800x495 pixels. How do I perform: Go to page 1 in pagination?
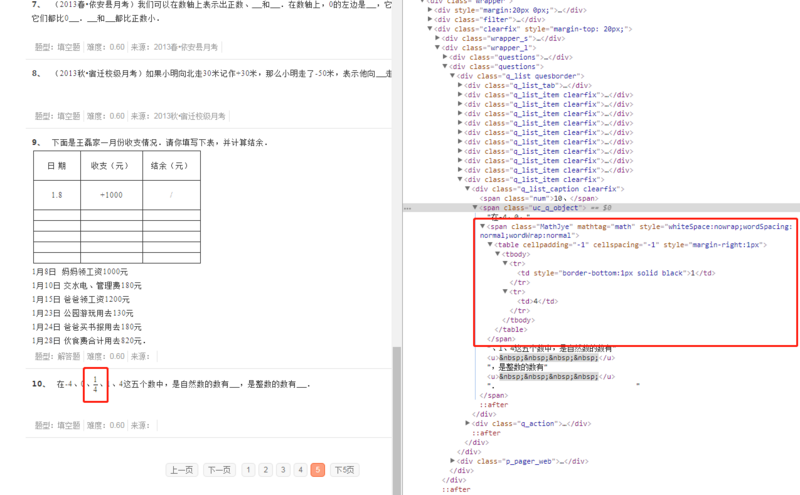click(248, 470)
